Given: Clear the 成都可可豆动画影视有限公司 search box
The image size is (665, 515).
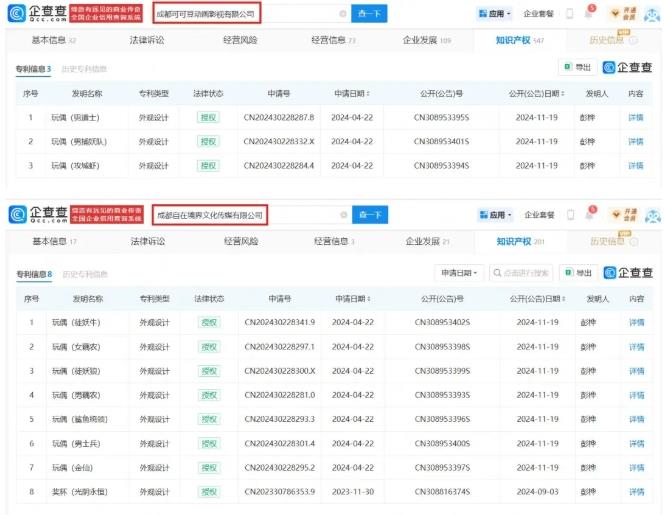Looking at the screenshot, I should coord(343,14).
